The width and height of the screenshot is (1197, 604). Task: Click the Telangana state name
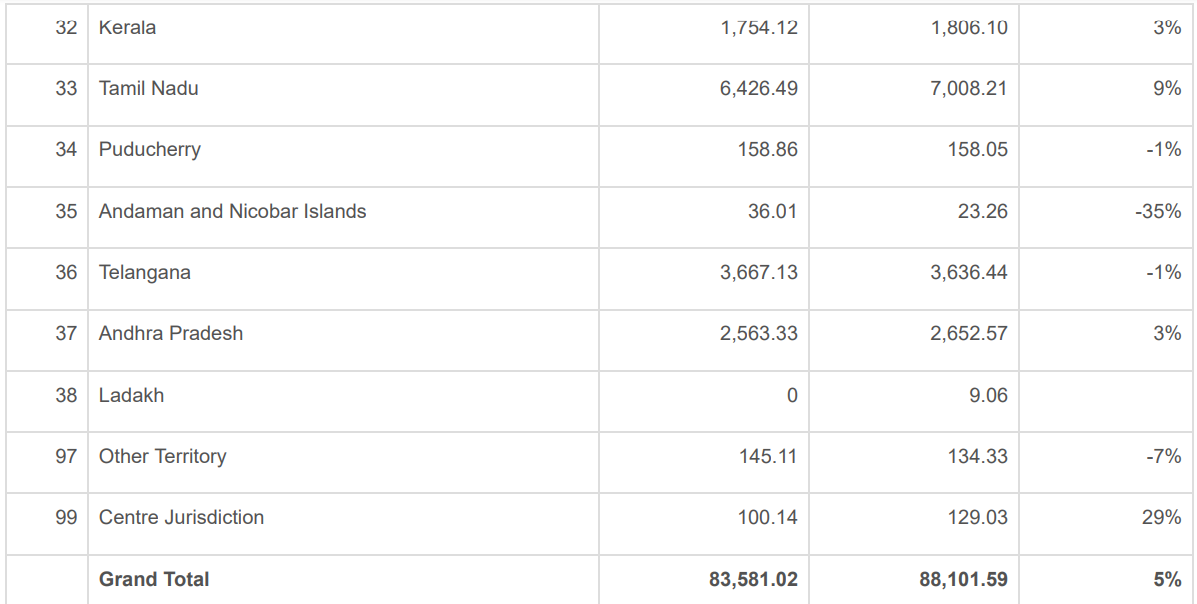tap(145, 272)
